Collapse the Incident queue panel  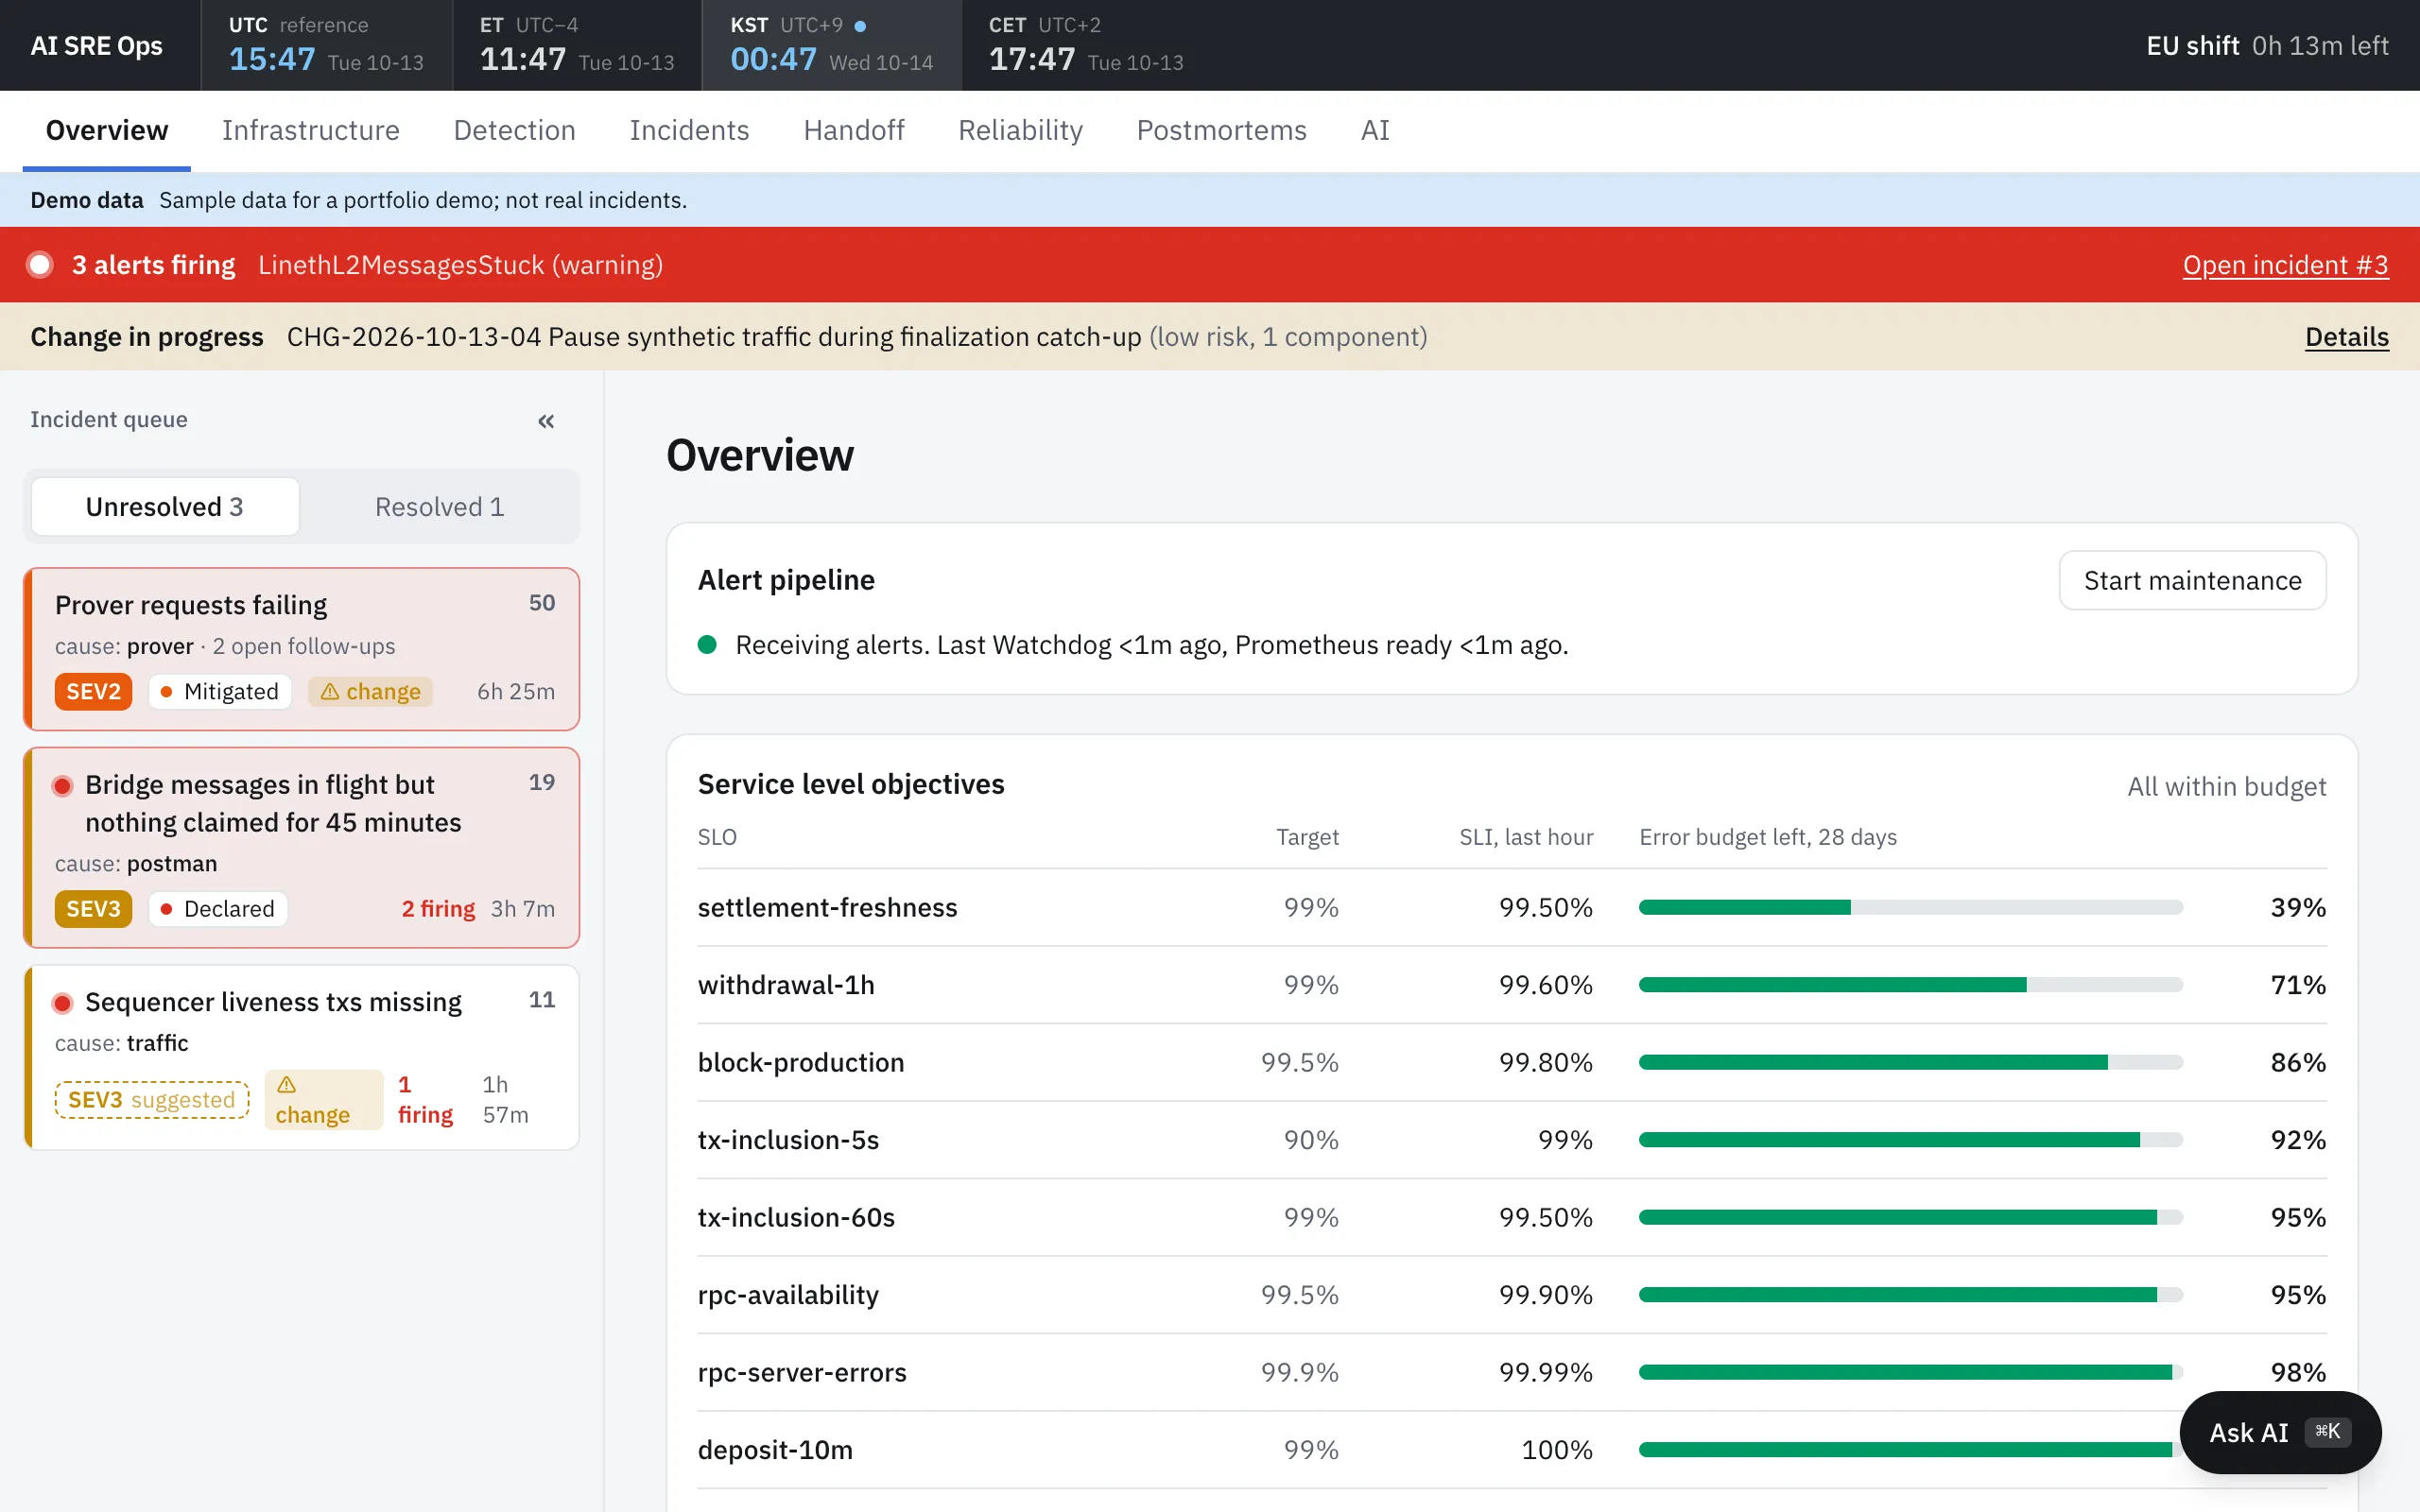(546, 421)
